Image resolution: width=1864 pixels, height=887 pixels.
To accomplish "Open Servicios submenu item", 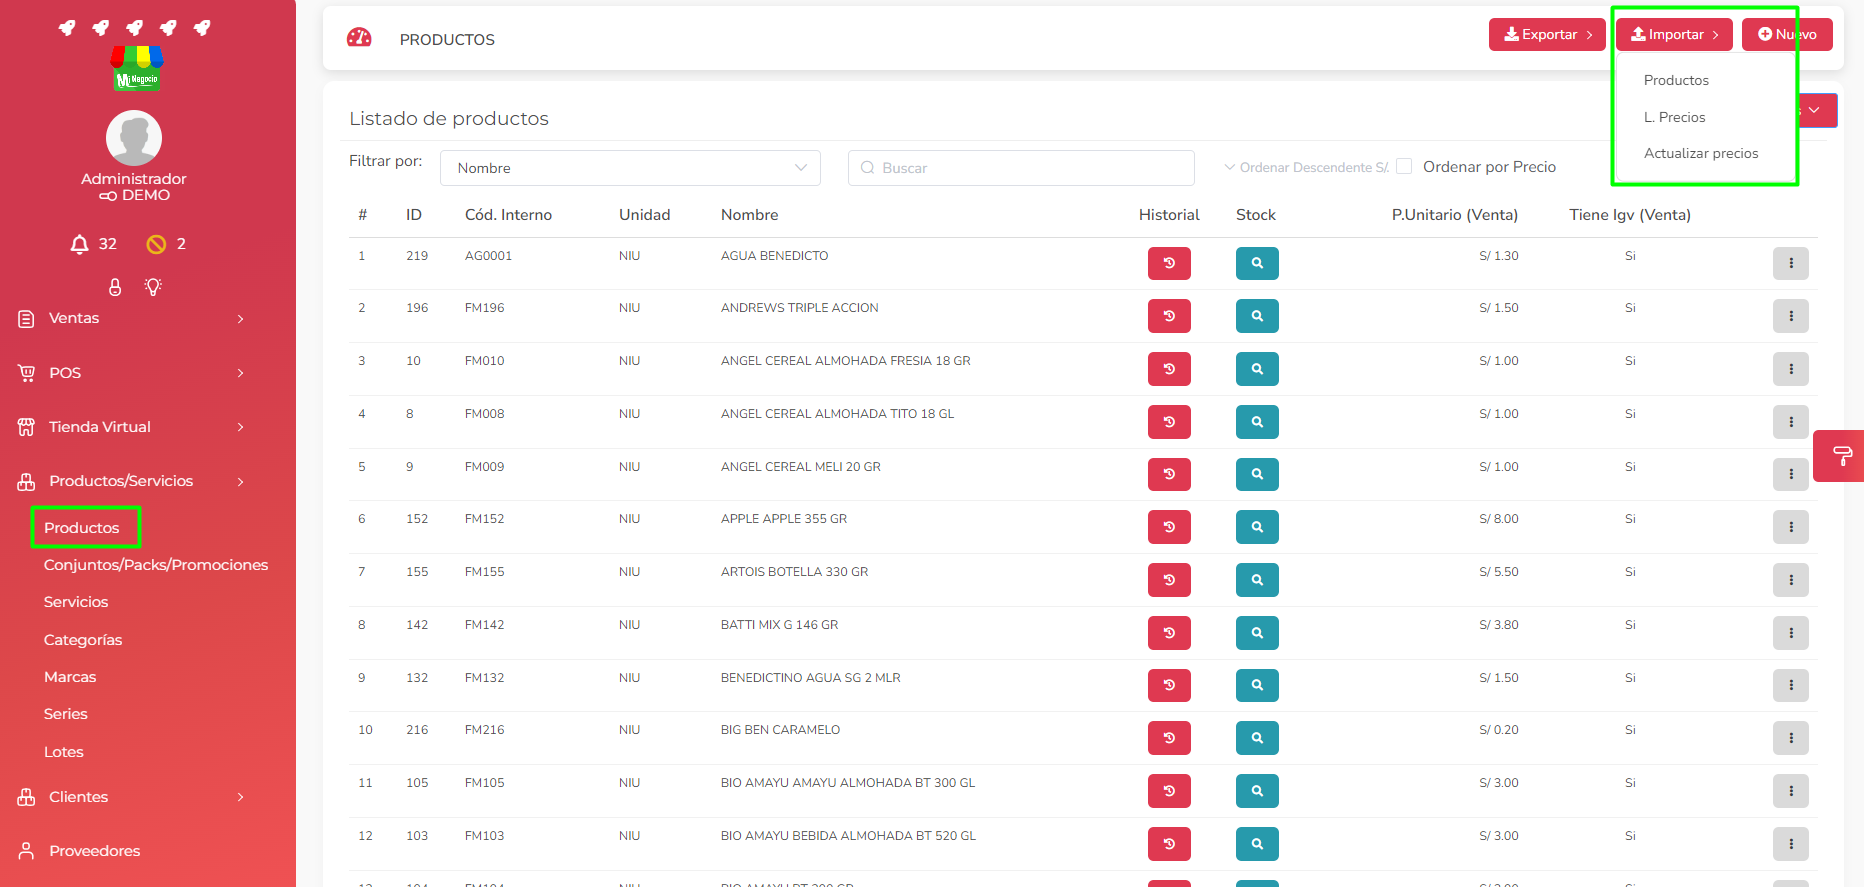I will (76, 602).
